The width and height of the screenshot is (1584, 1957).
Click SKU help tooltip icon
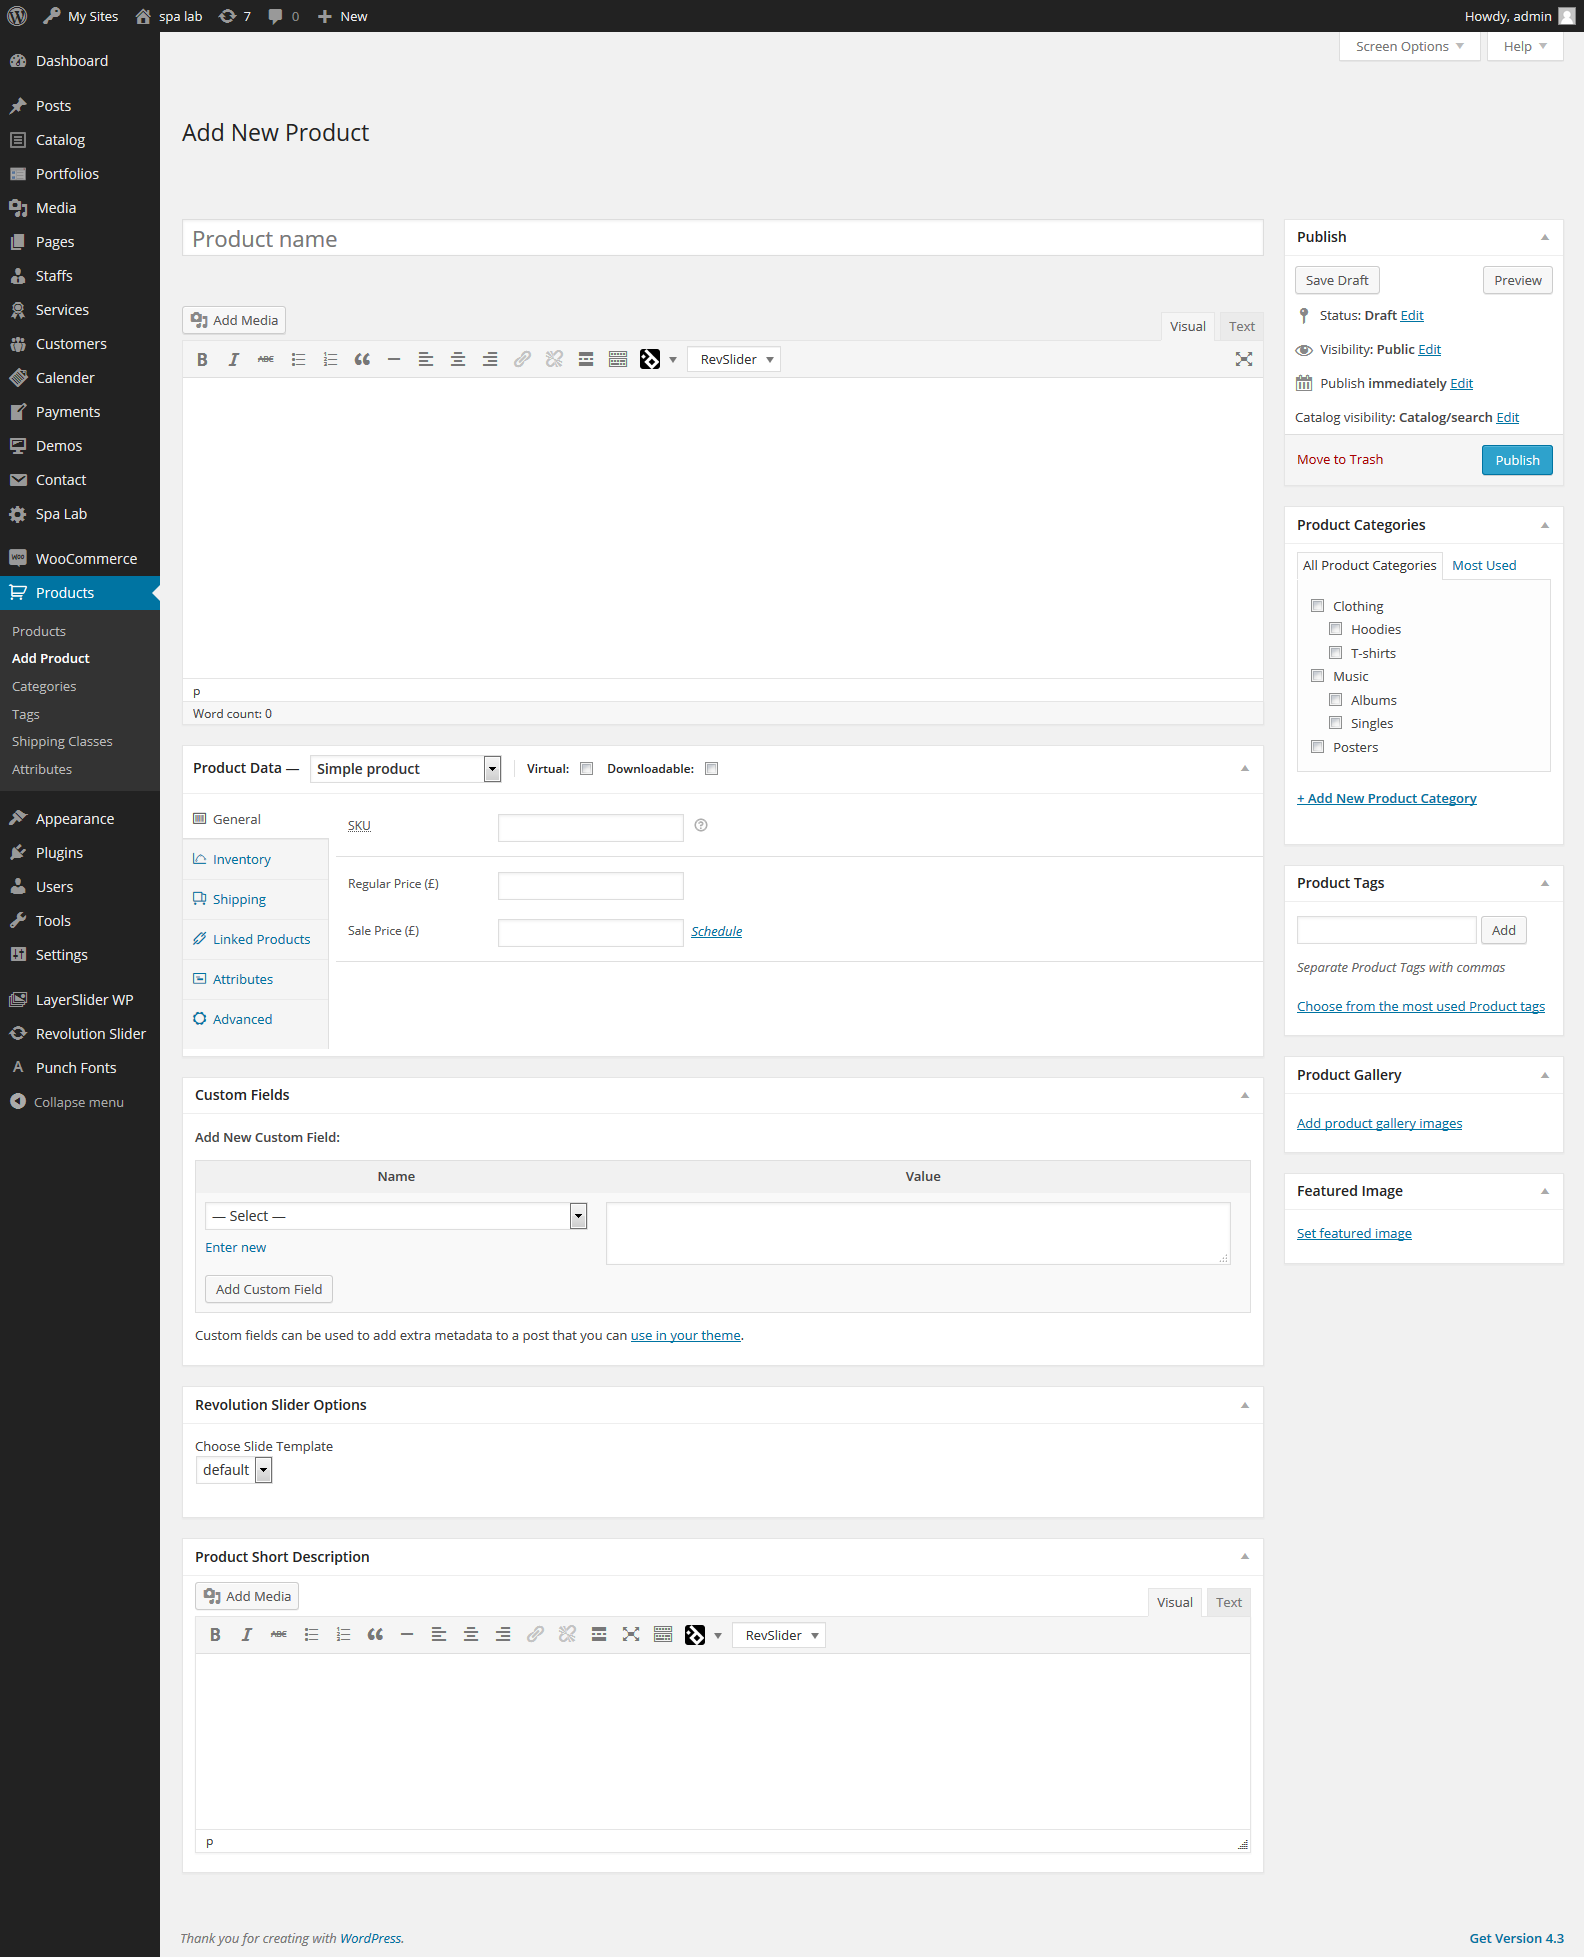click(x=701, y=826)
